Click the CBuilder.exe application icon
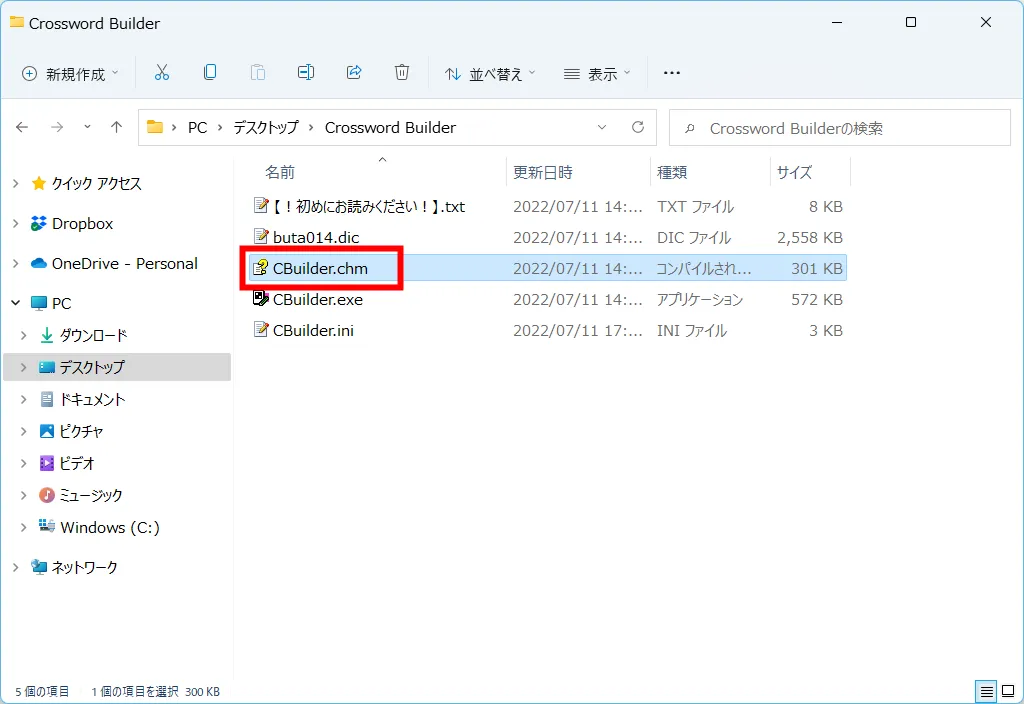This screenshot has height=704, width=1024. point(261,299)
